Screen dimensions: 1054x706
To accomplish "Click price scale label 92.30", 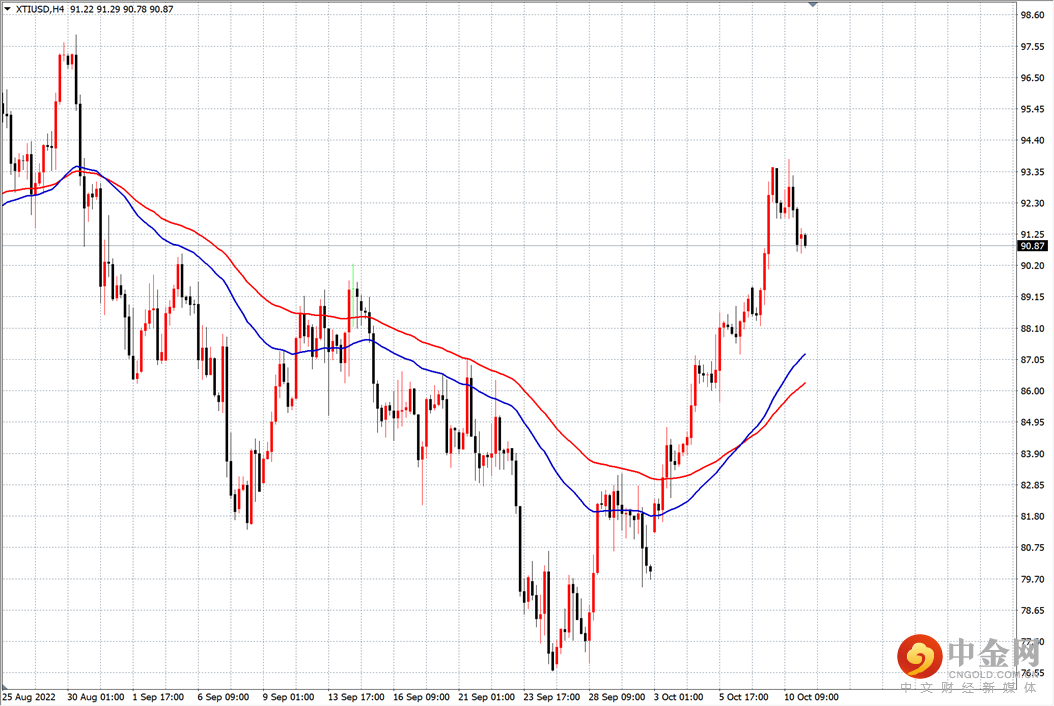I will point(1032,202).
